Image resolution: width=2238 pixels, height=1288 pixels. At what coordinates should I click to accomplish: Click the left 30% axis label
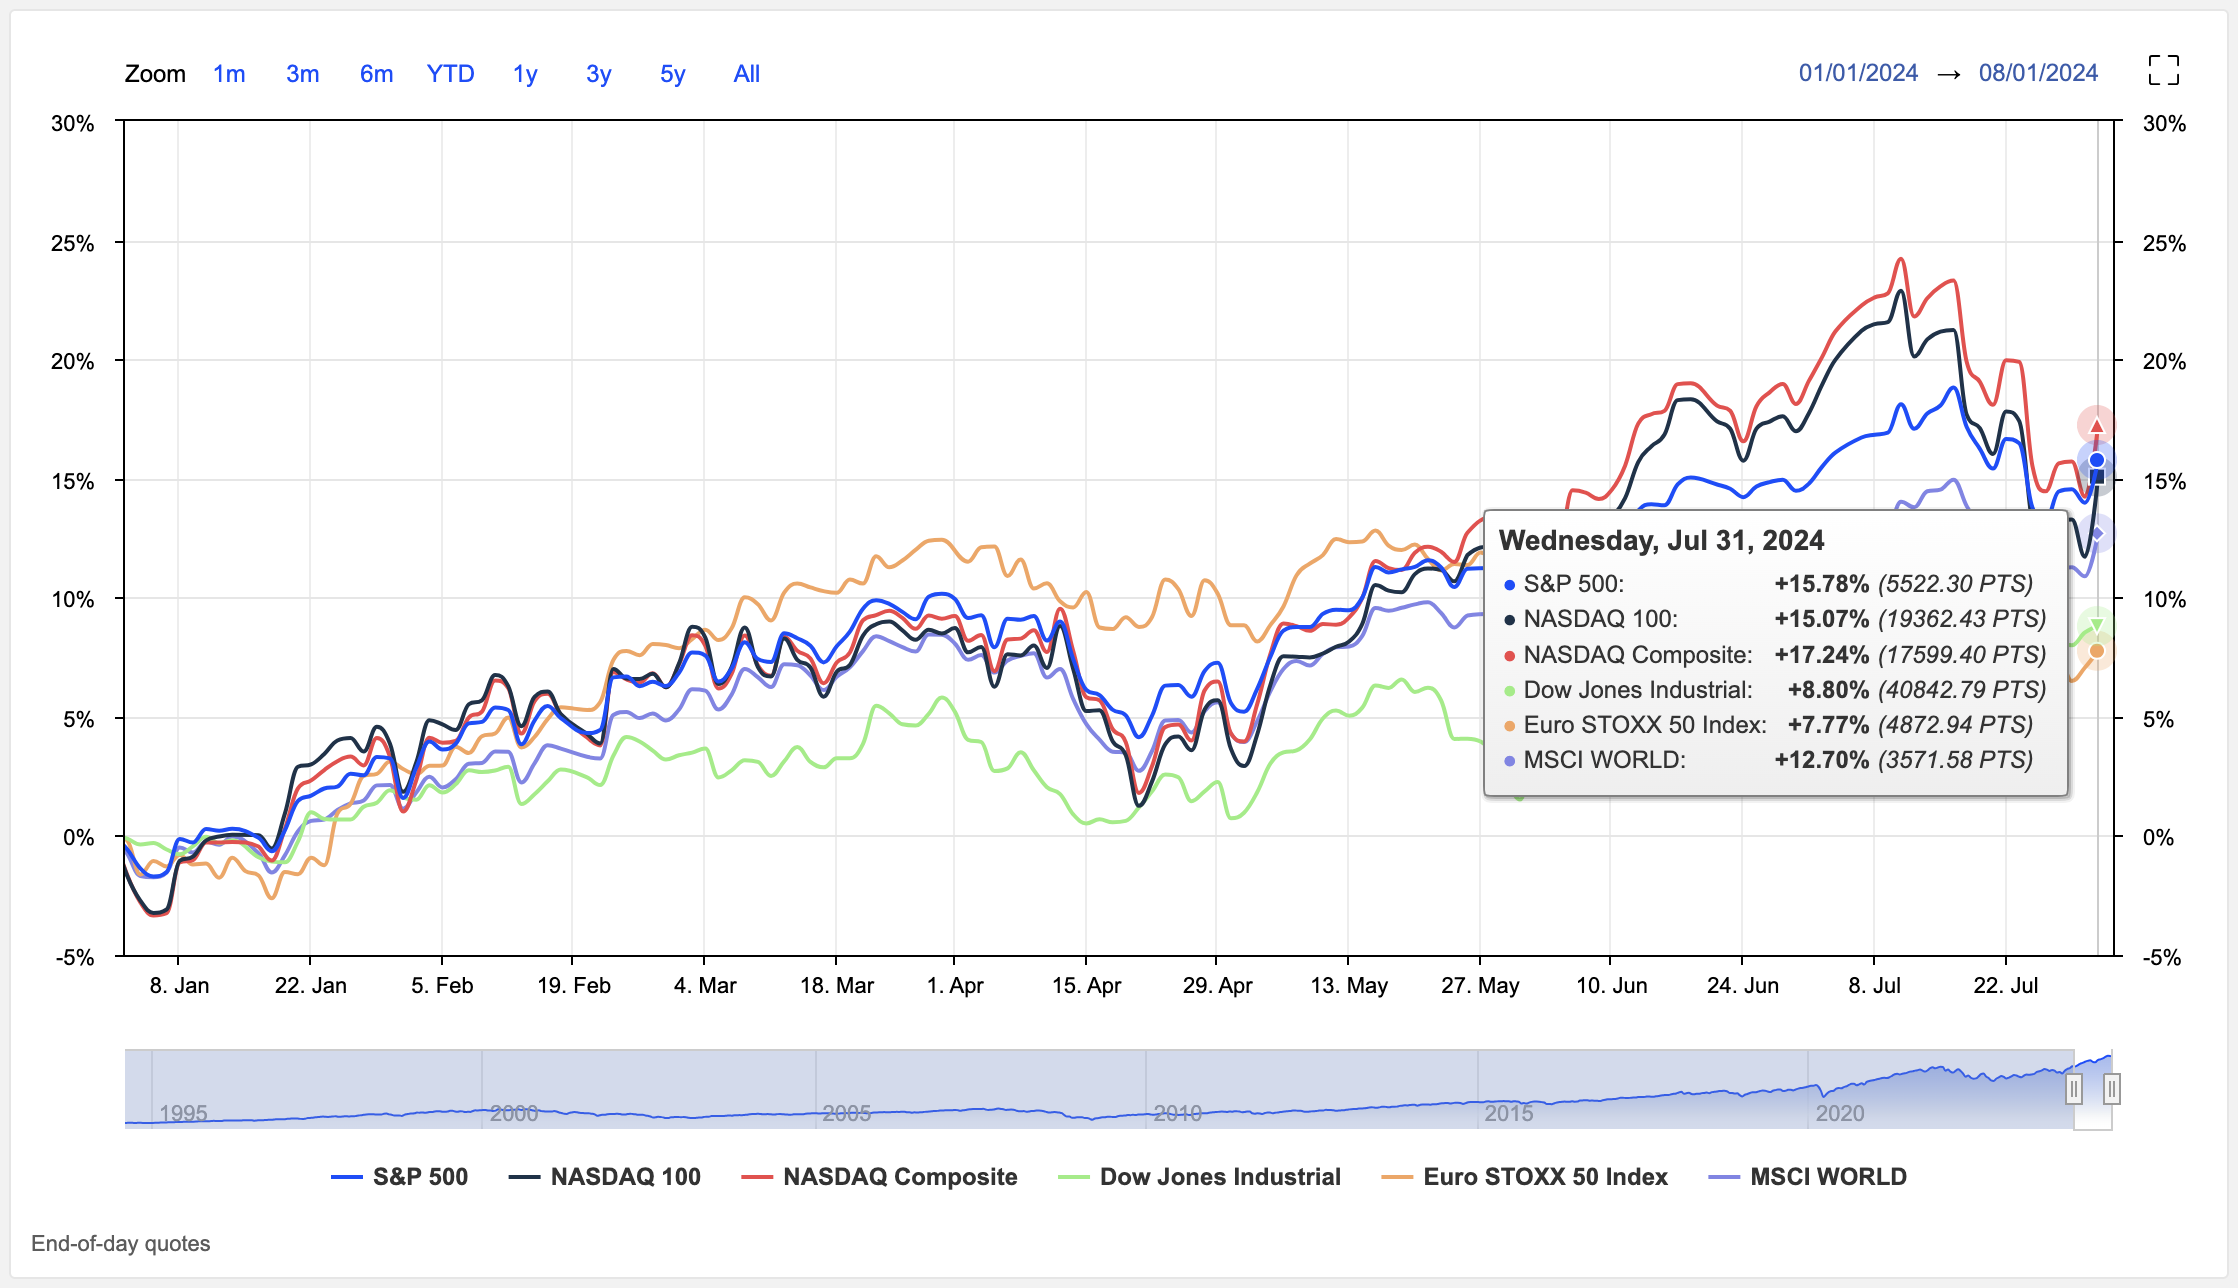coord(73,124)
